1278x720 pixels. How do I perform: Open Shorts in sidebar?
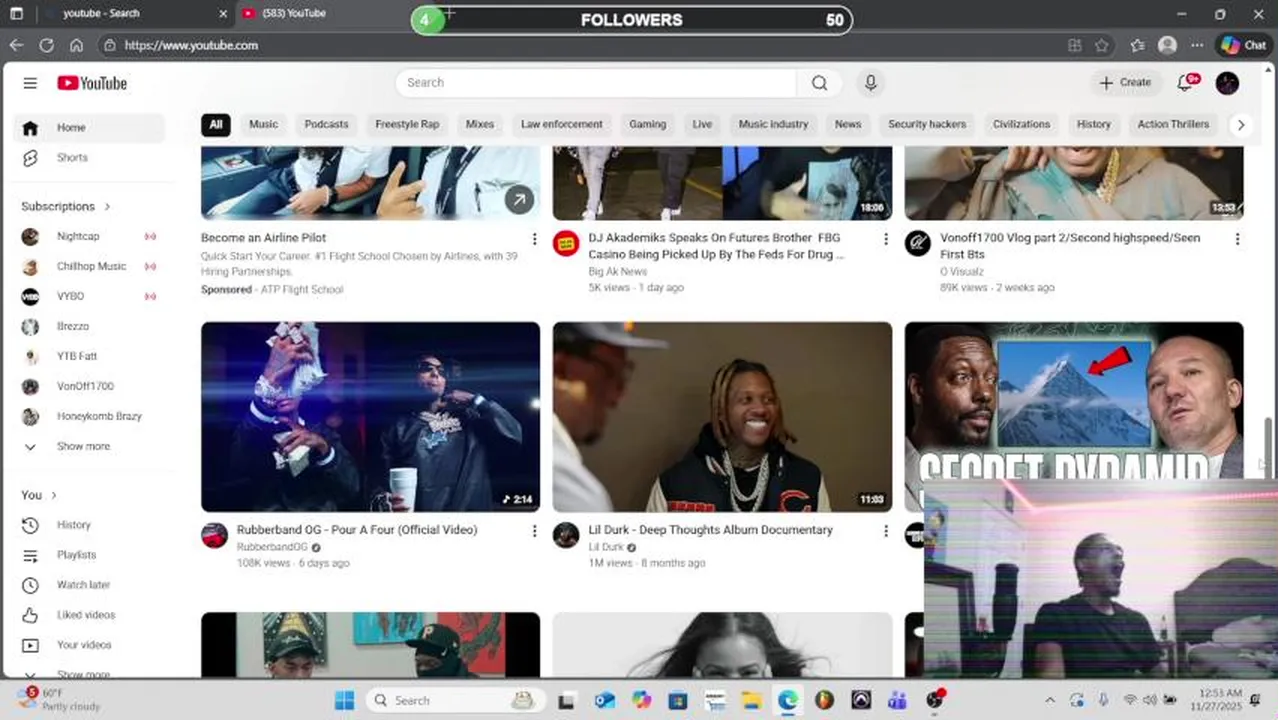pyautogui.click(x=90, y=158)
